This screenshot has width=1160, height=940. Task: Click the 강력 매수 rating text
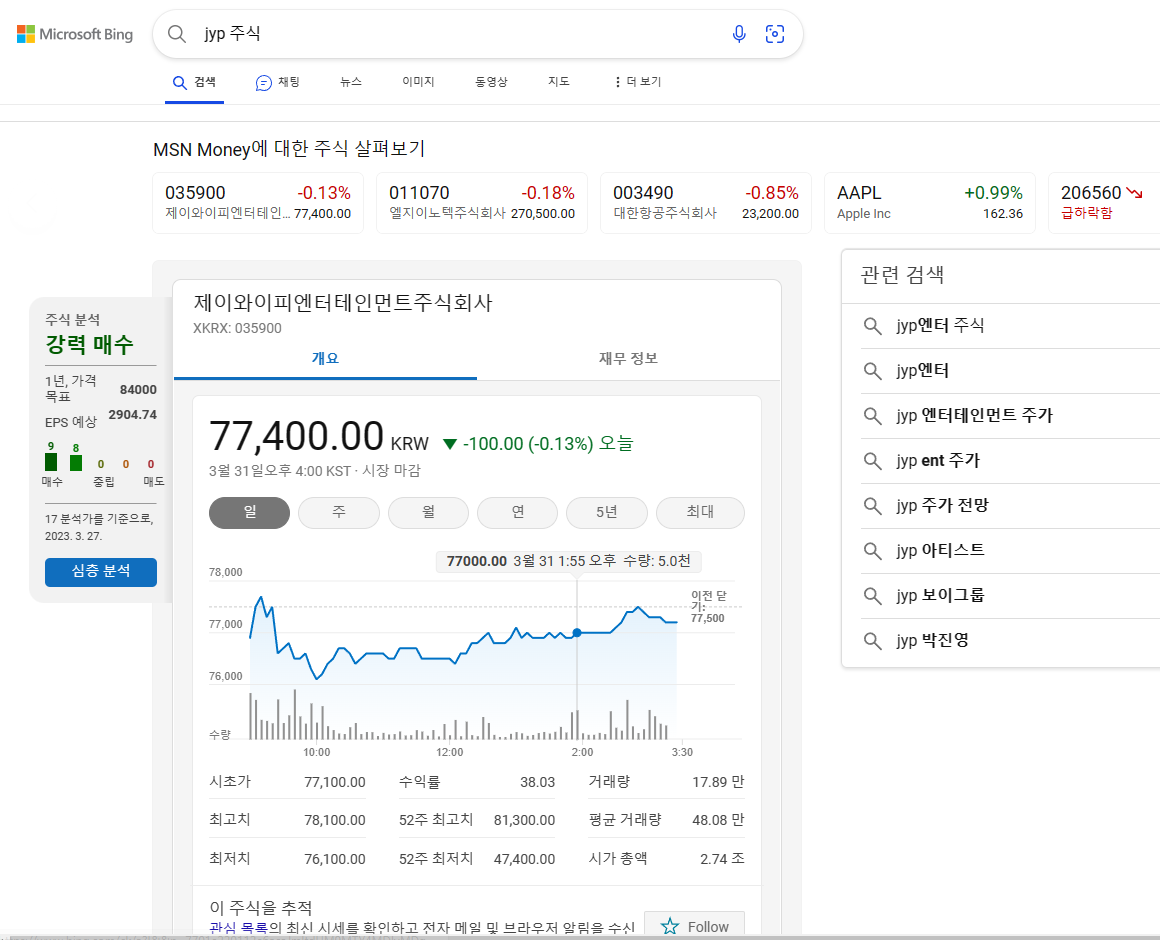[x=90, y=344]
